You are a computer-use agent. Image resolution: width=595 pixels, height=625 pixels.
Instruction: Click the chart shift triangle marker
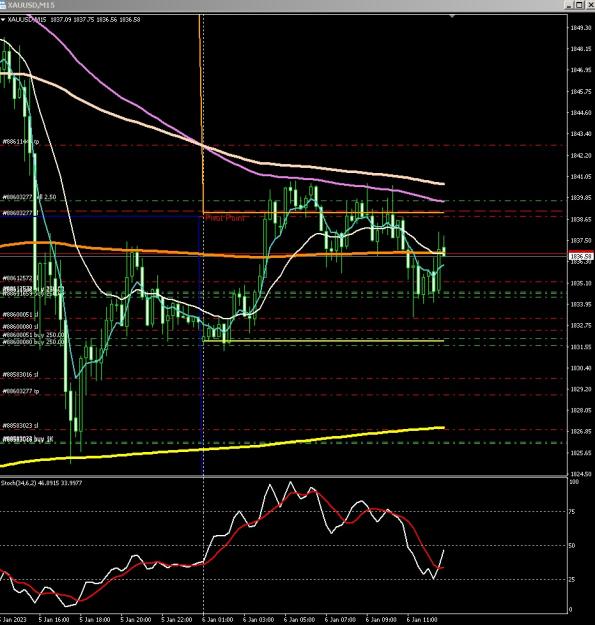[x=452, y=16]
